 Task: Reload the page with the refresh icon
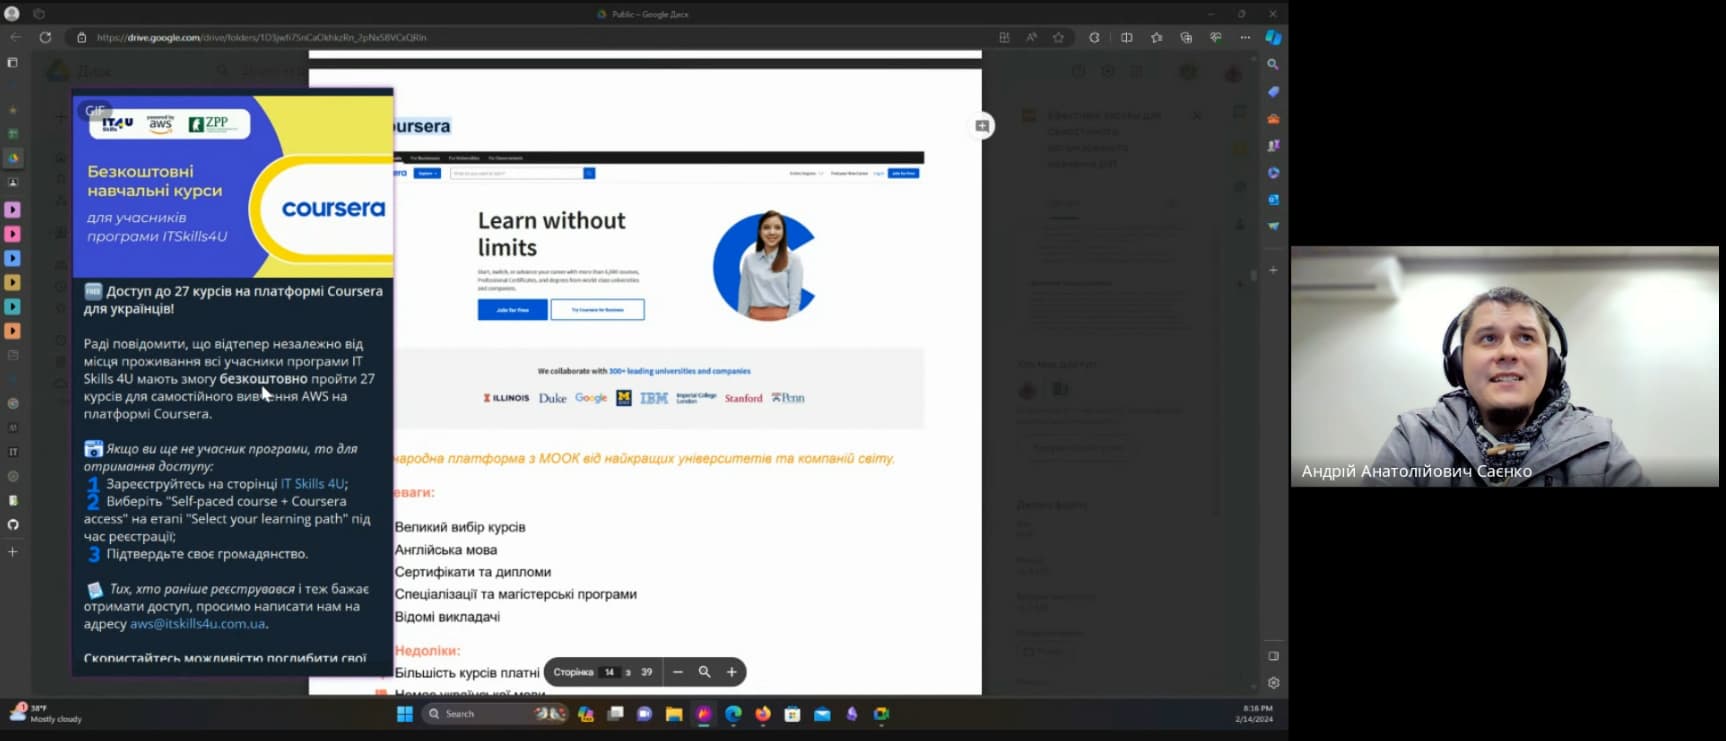coord(45,37)
